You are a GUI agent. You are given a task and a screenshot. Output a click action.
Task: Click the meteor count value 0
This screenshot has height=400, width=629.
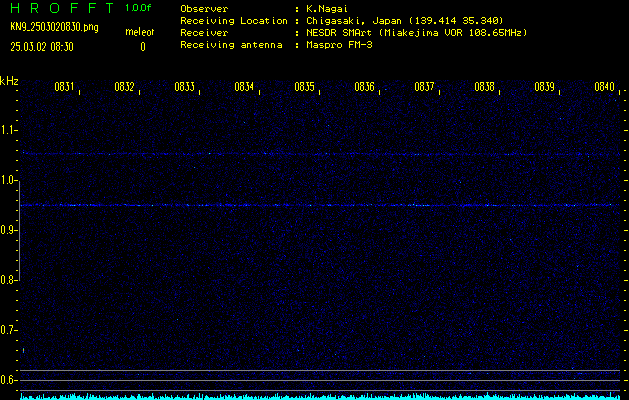pos(143,47)
